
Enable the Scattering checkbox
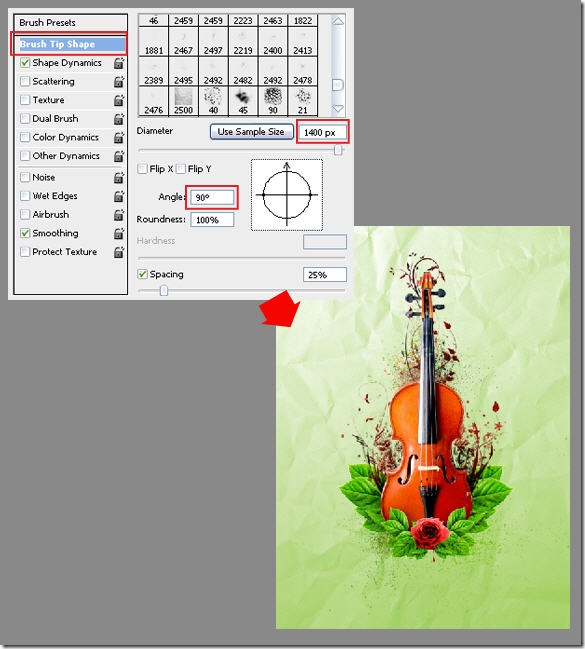click(x=25, y=81)
